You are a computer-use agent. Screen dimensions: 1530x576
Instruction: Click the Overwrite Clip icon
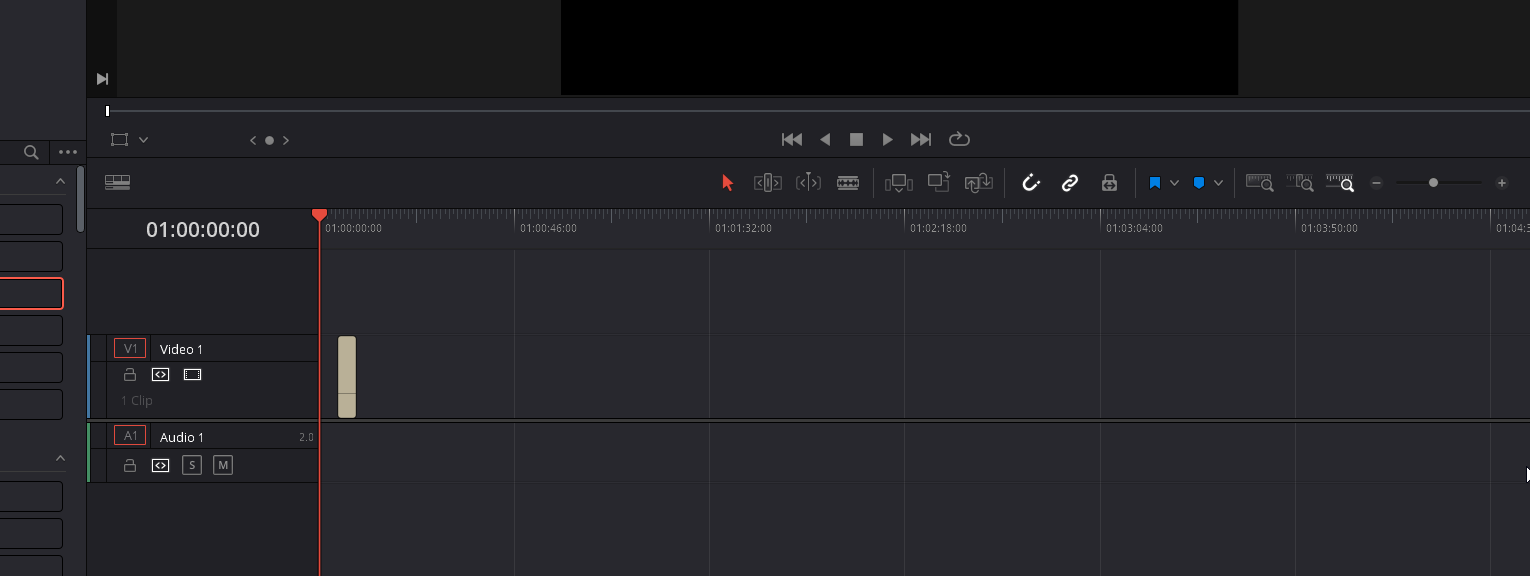click(938, 183)
